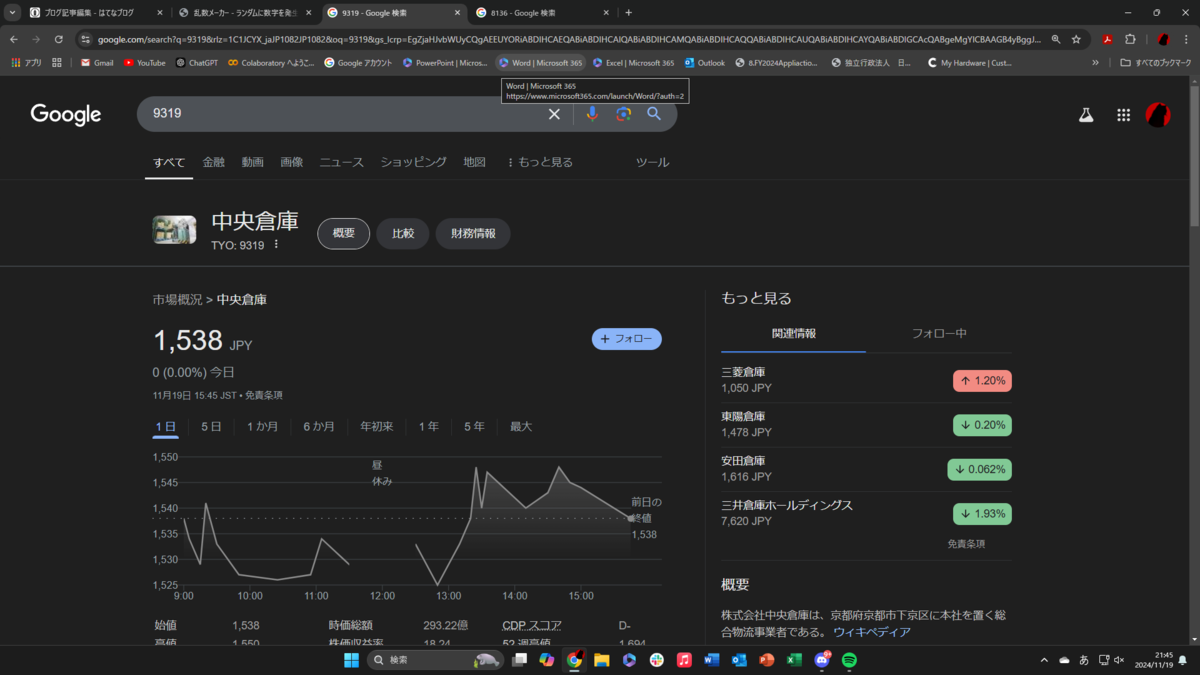
Task: Bookmark this page with star icon
Action: tap(1076, 39)
